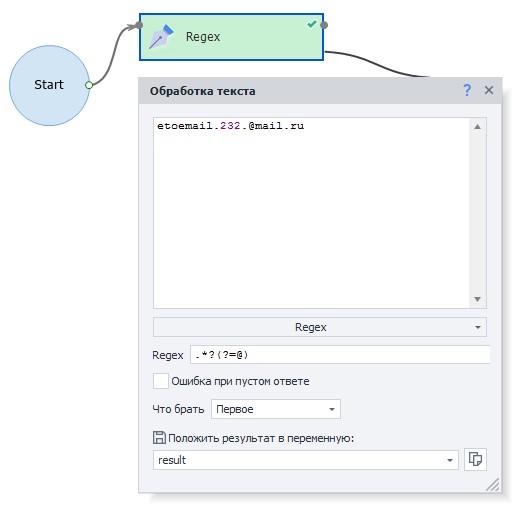The image size is (519, 508).
Task: Open help via the question mark icon
Action: (x=467, y=90)
